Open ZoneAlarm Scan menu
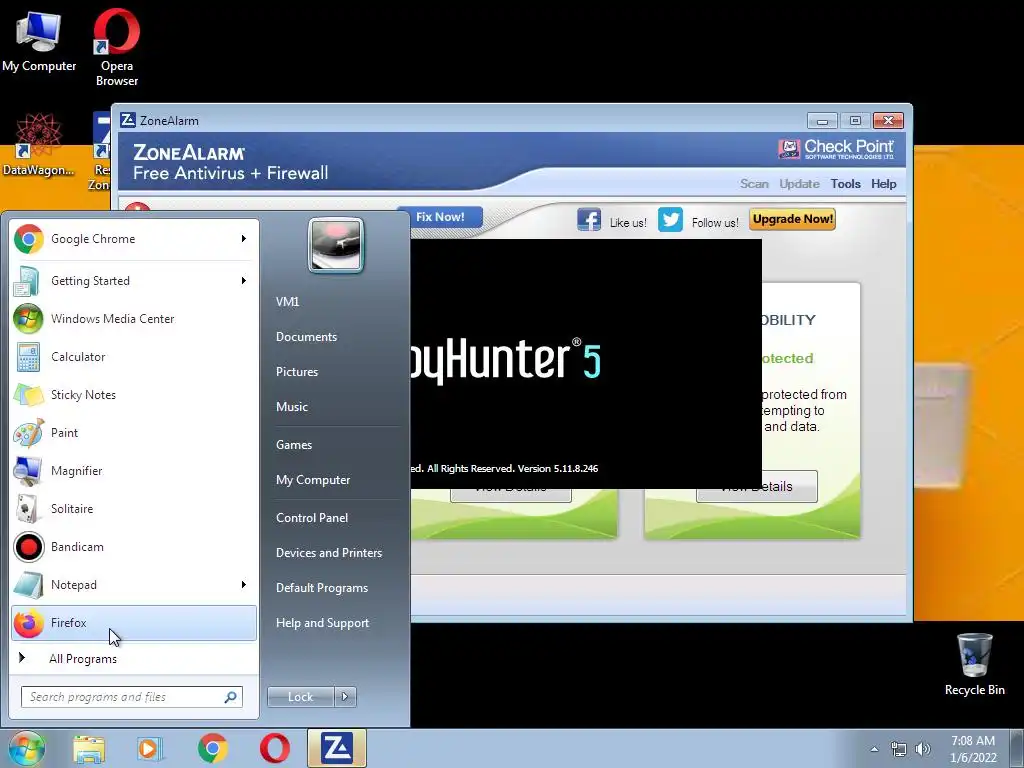This screenshot has height=768, width=1024. (x=754, y=184)
